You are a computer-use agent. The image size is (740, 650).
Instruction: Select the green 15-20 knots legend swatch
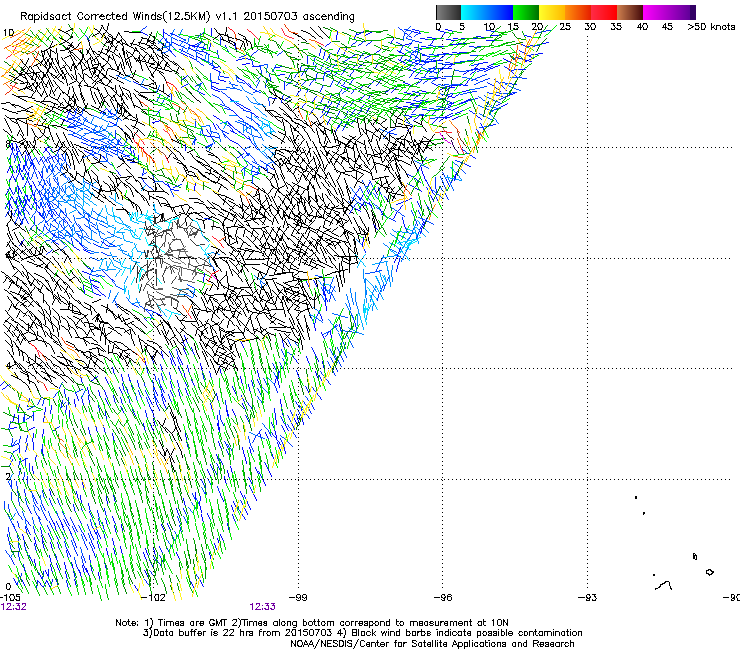pyautogui.click(x=526, y=12)
